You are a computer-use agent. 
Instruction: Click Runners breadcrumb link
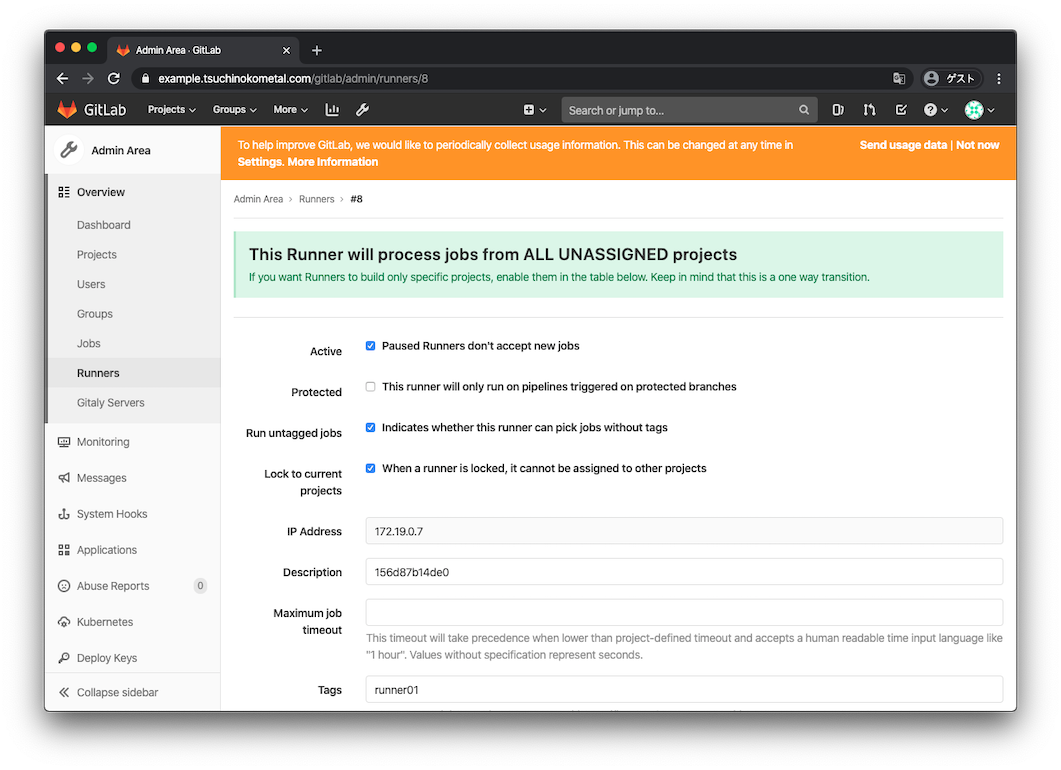tap(316, 199)
